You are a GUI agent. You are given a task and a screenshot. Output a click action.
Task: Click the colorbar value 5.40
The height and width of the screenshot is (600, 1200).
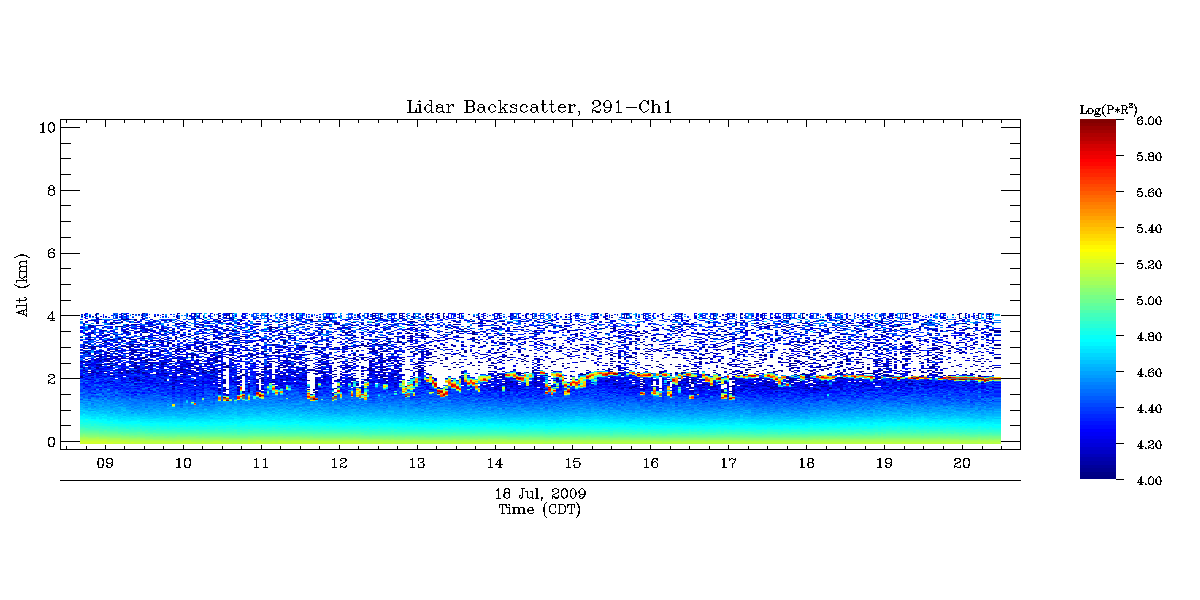[x=1148, y=229]
